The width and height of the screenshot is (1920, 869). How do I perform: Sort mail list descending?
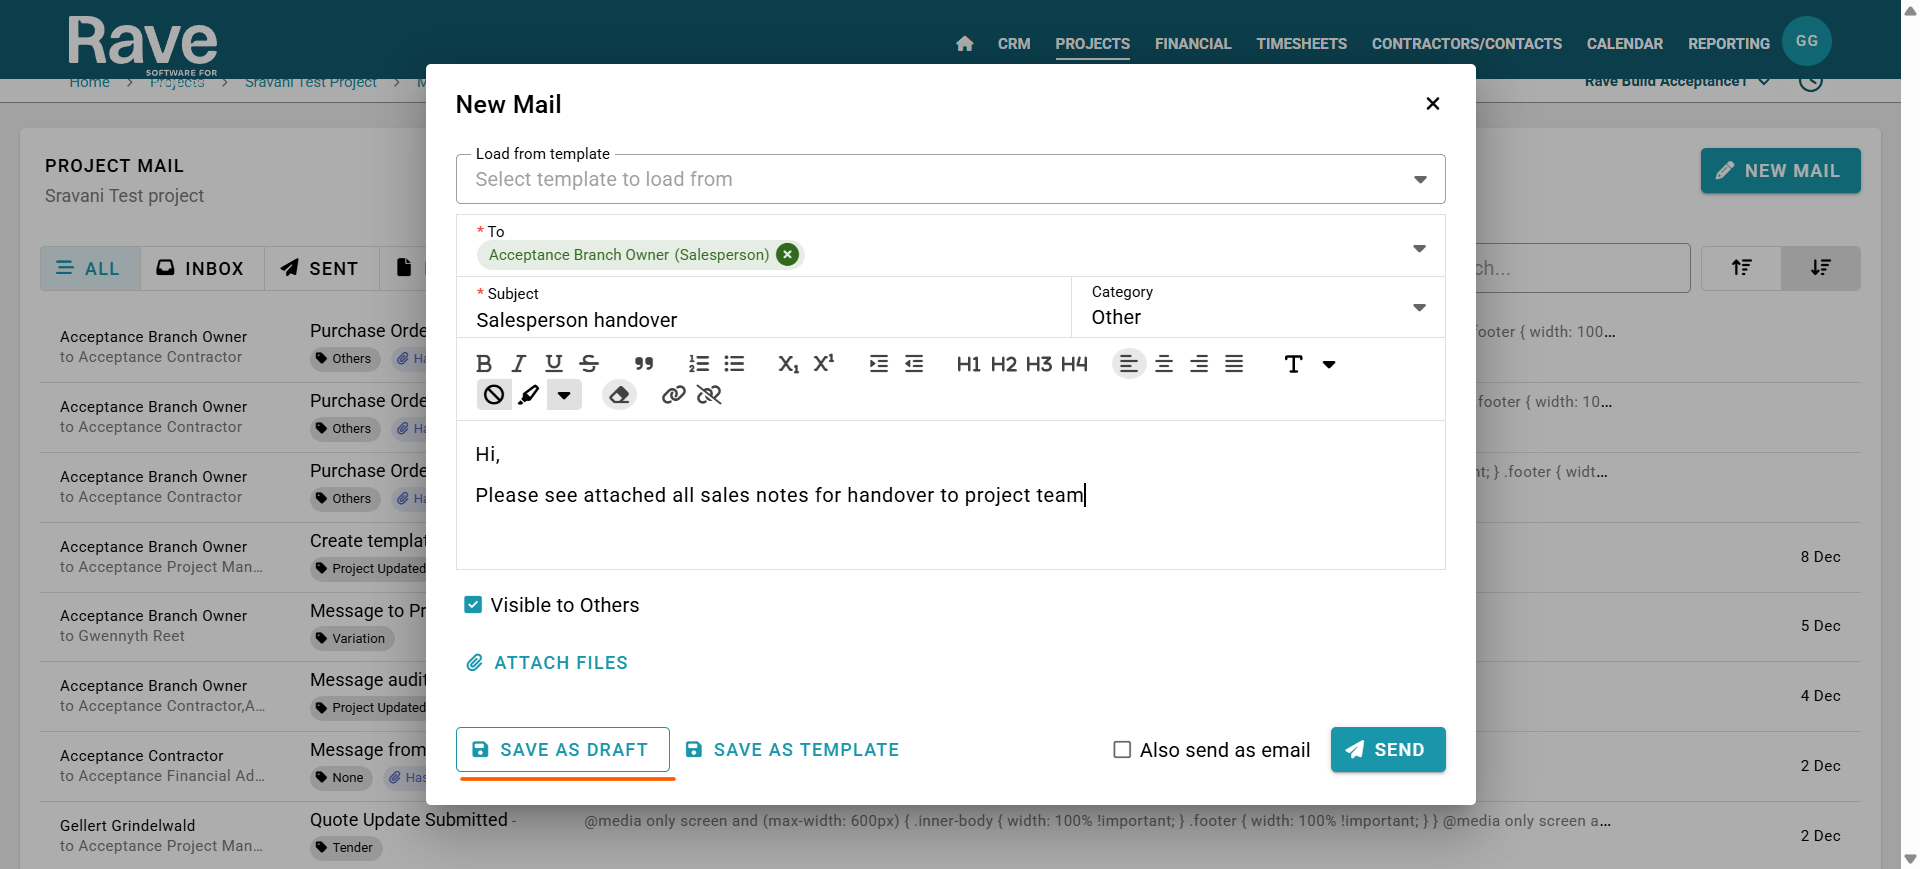[1821, 268]
